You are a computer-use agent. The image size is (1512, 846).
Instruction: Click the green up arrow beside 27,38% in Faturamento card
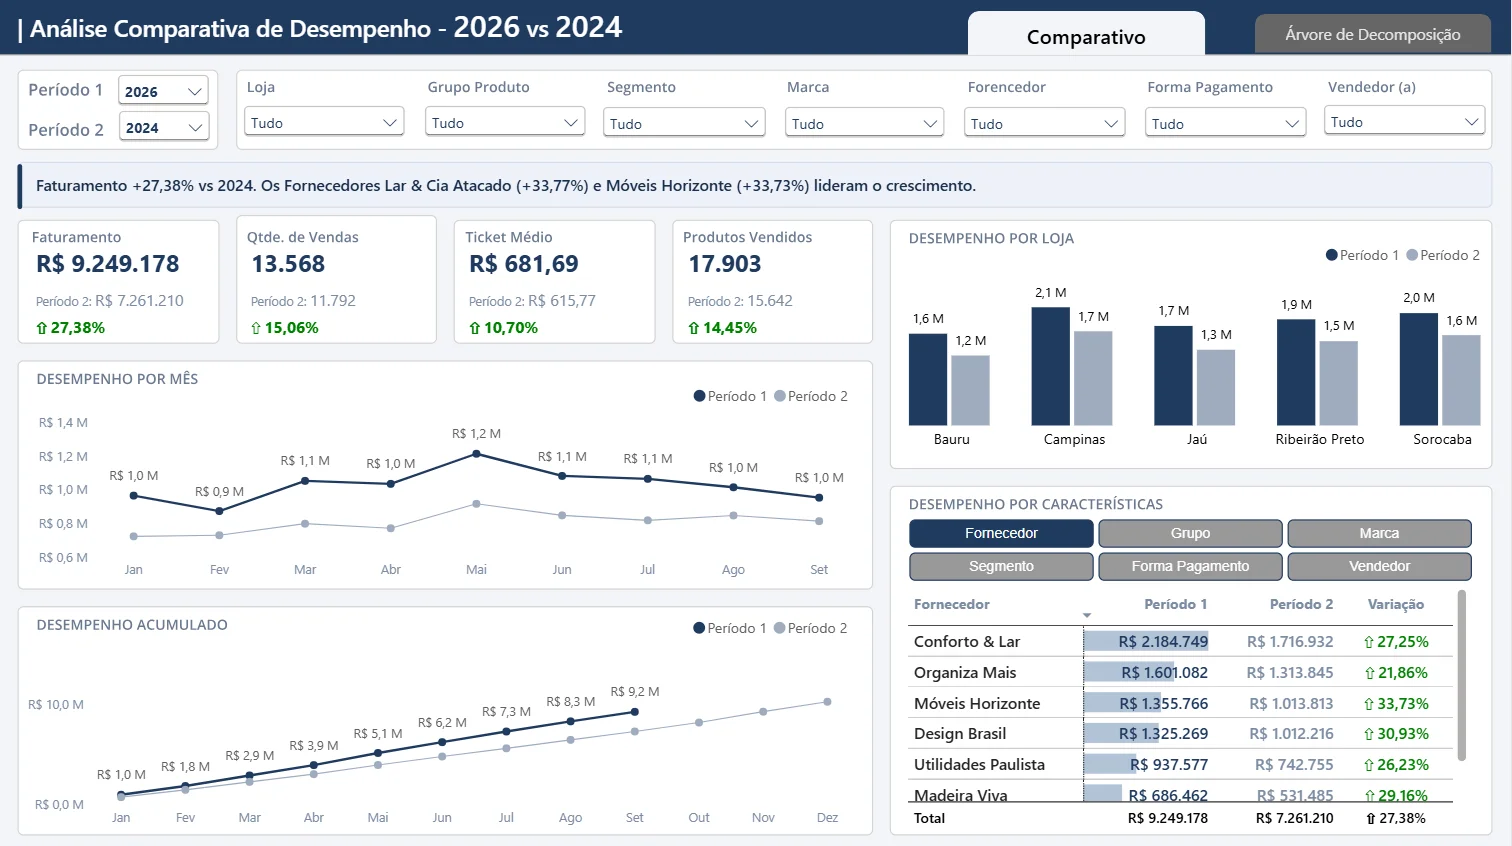pyautogui.click(x=41, y=328)
